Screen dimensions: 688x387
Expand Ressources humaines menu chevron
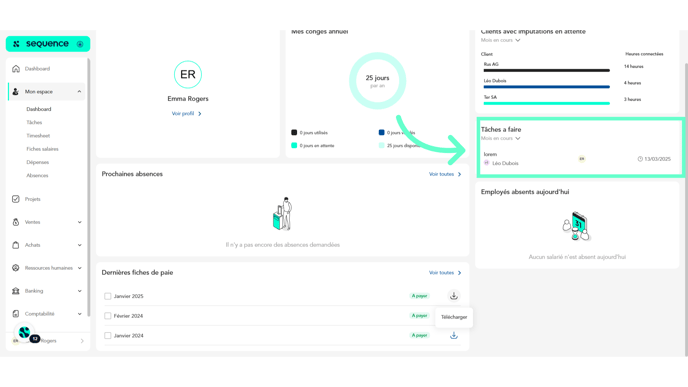[x=79, y=268]
